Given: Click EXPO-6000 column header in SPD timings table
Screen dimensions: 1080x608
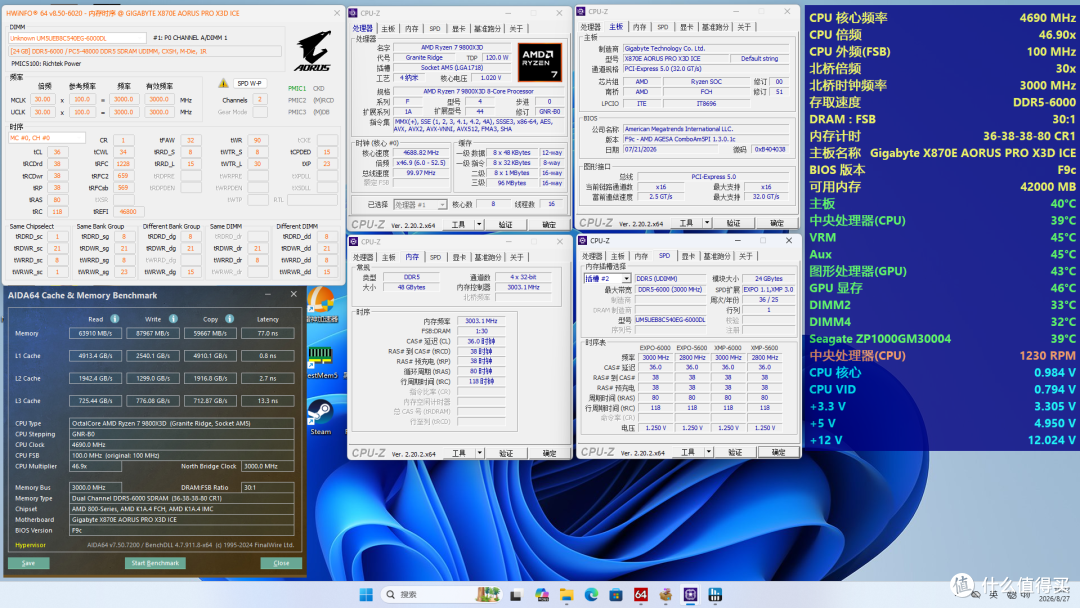Looking at the screenshot, I should coord(655,348).
